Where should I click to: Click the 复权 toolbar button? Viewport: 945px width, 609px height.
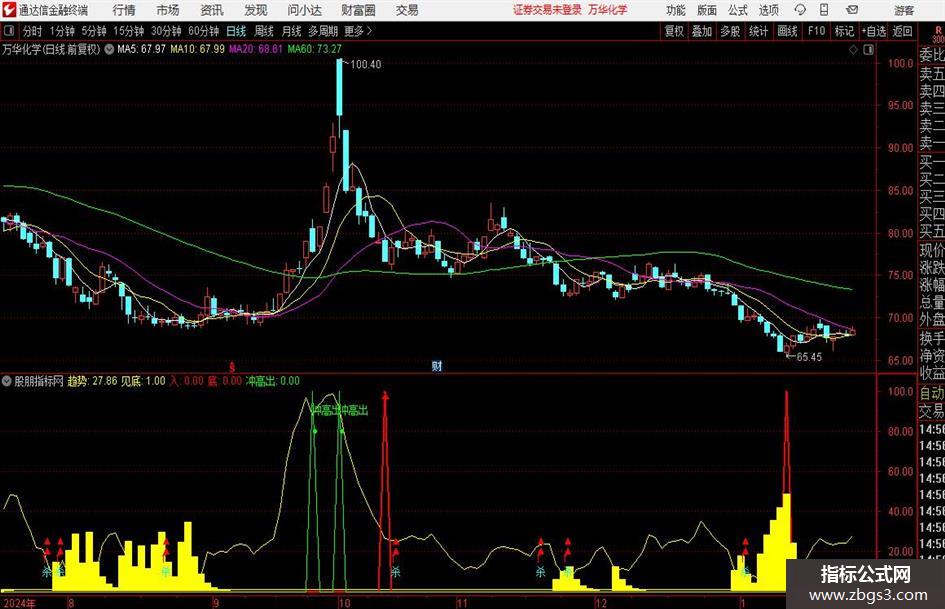(674, 31)
